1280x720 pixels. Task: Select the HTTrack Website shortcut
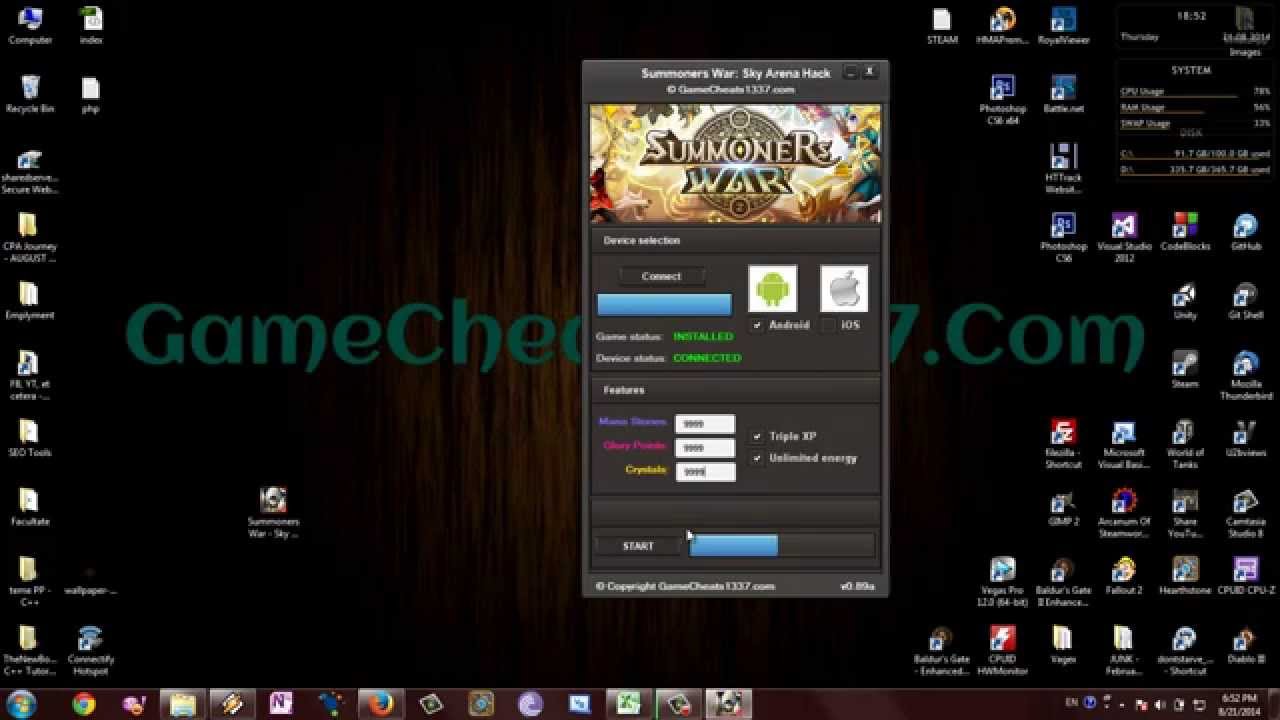1063,169
